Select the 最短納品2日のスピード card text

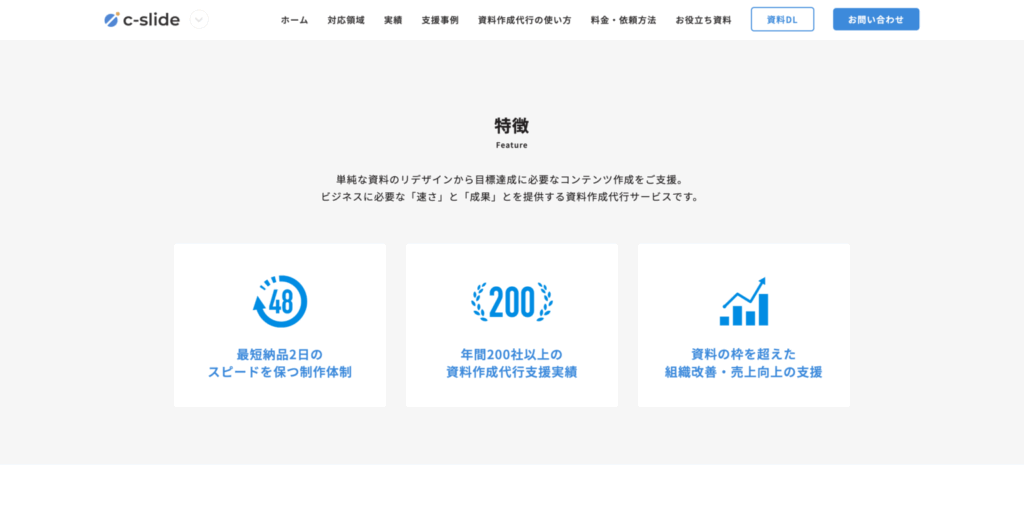point(280,363)
